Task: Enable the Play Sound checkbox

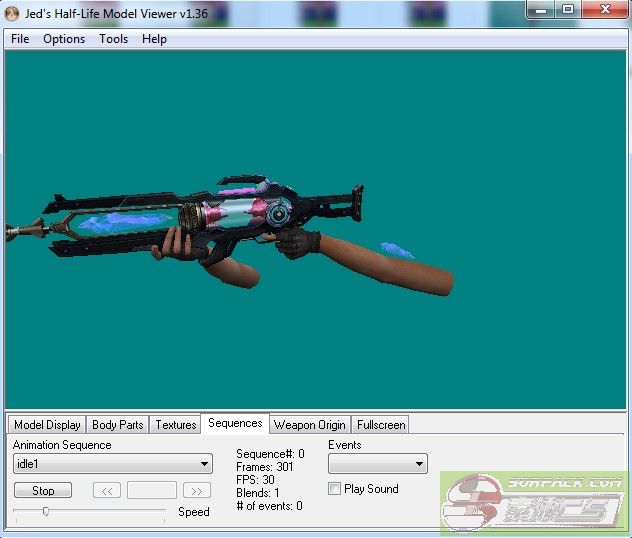Action: (335, 489)
